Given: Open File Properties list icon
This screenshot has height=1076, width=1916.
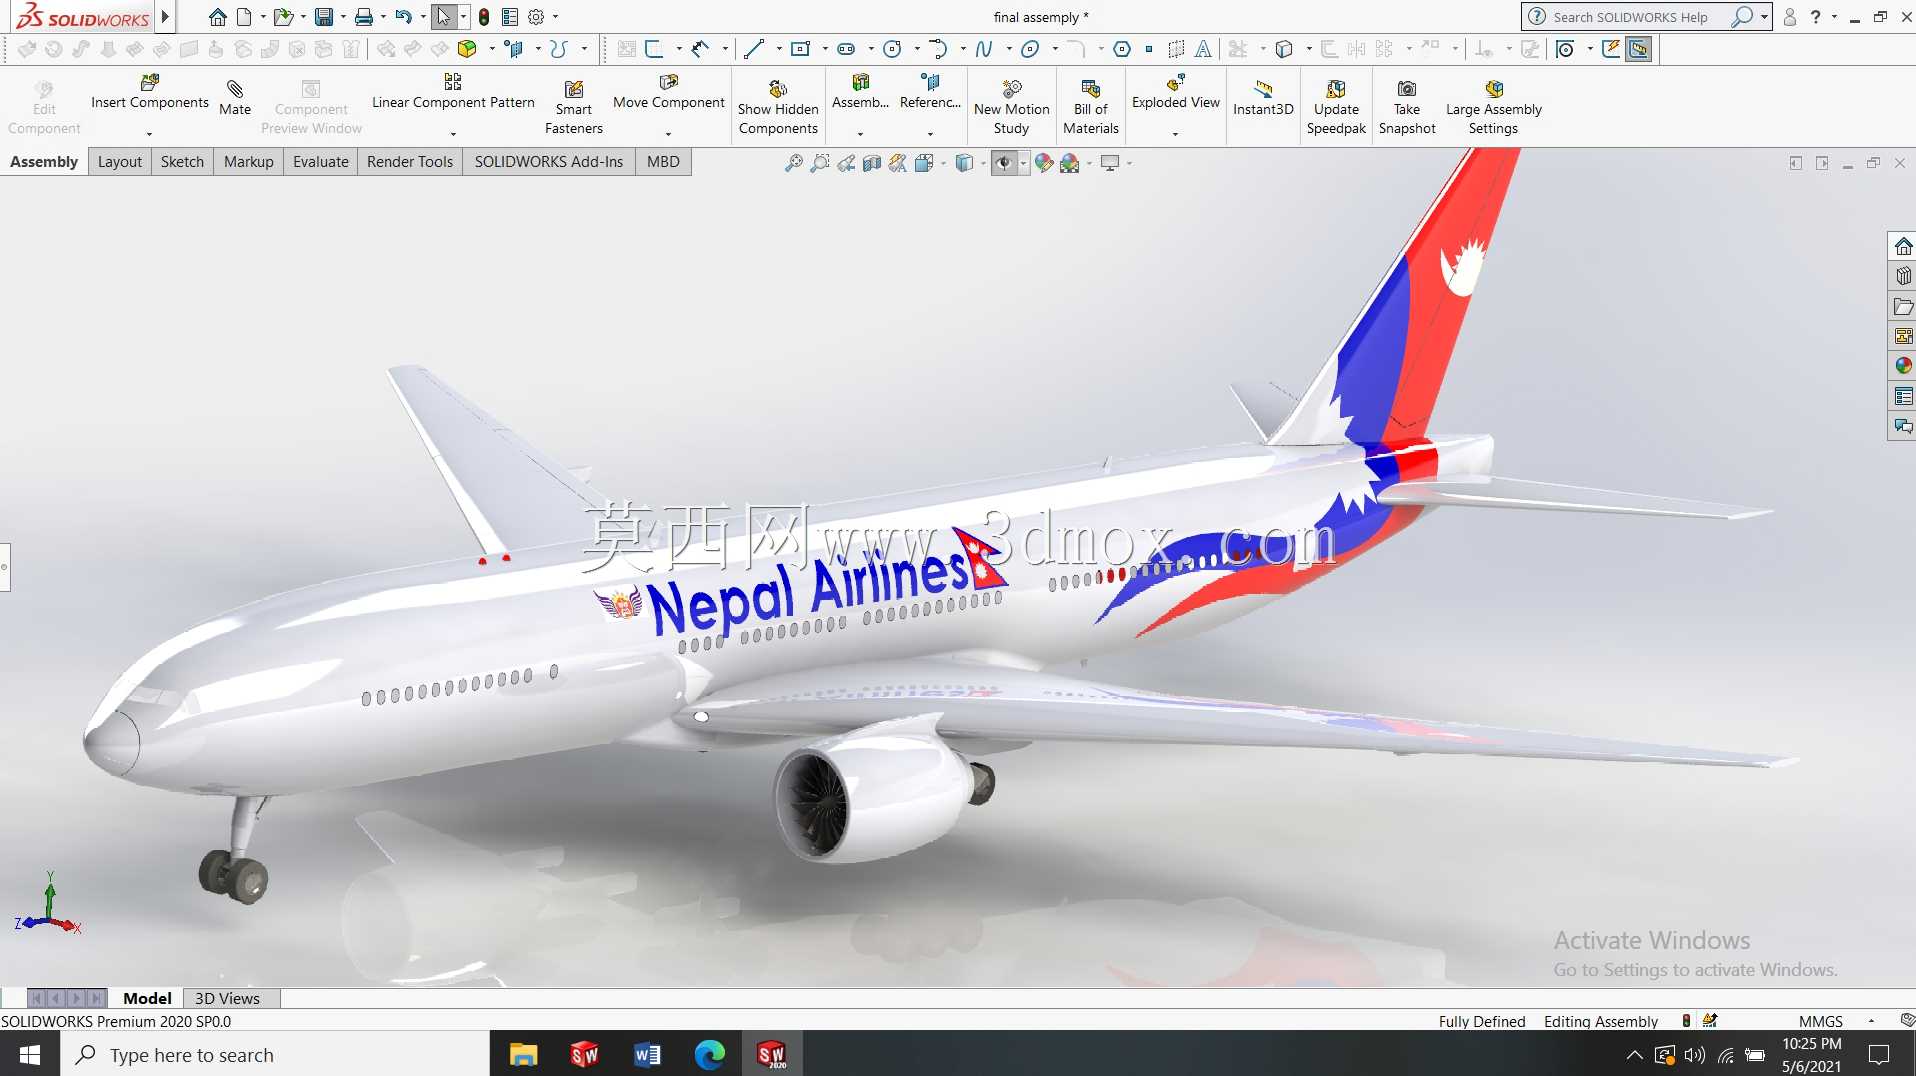Looking at the screenshot, I should click(510, 17).
